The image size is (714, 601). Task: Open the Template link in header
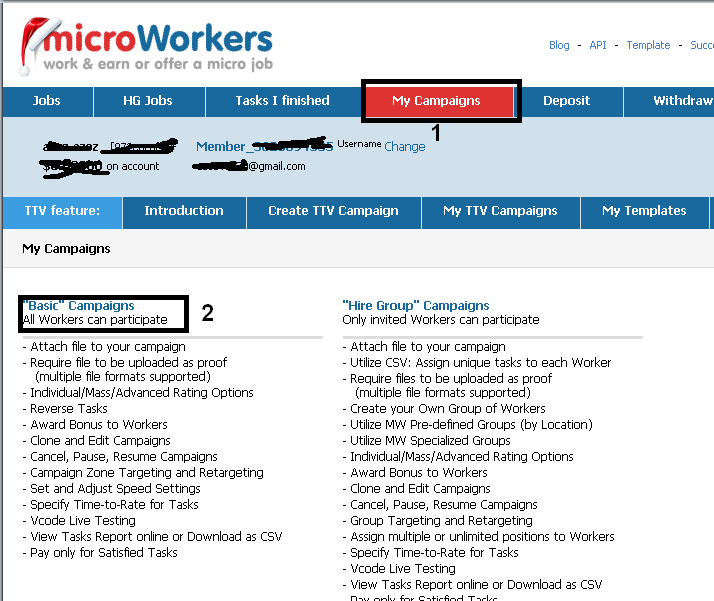coord(648,45)
